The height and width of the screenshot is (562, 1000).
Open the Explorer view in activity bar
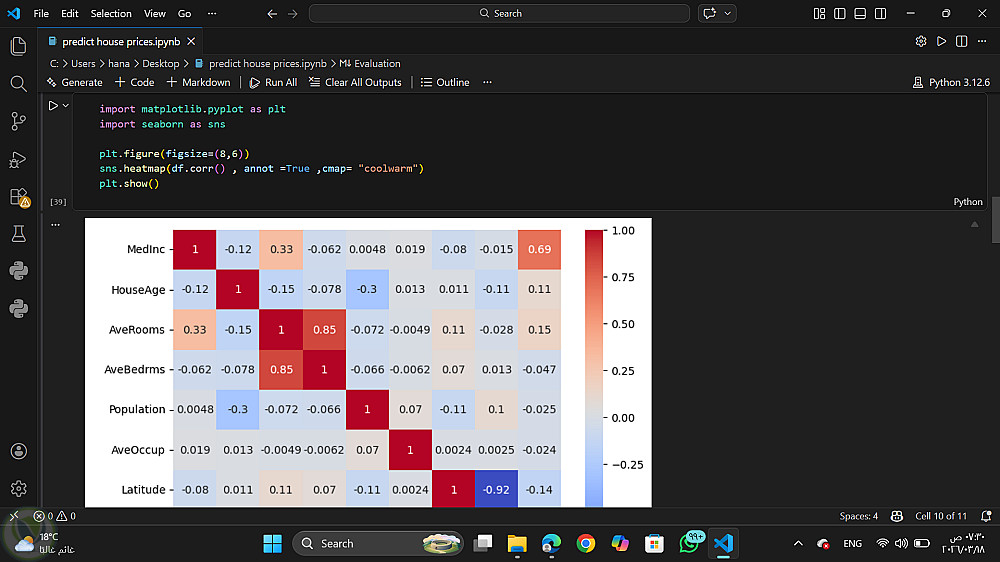point(18,46)
